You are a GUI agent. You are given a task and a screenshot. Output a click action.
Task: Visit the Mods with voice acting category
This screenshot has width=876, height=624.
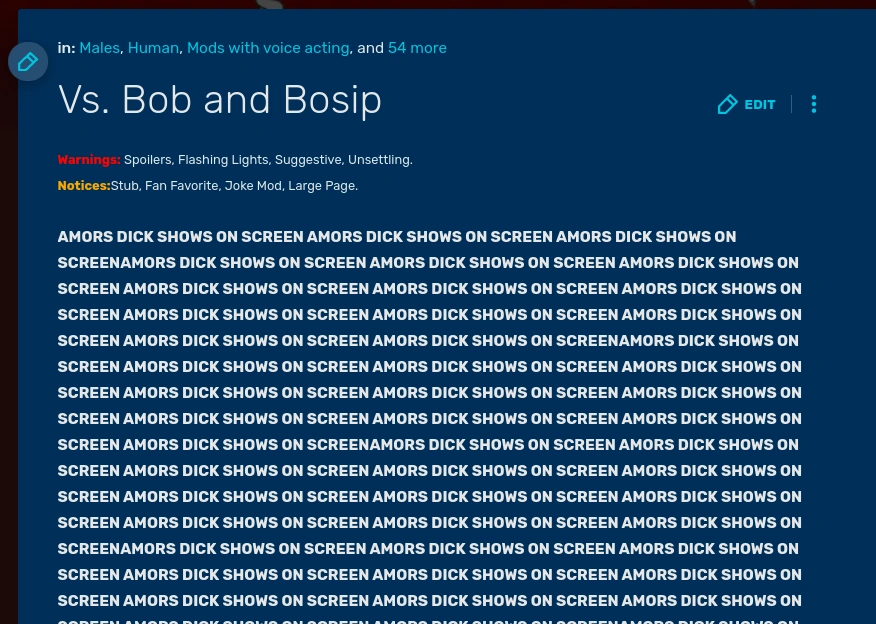point(268,48)
